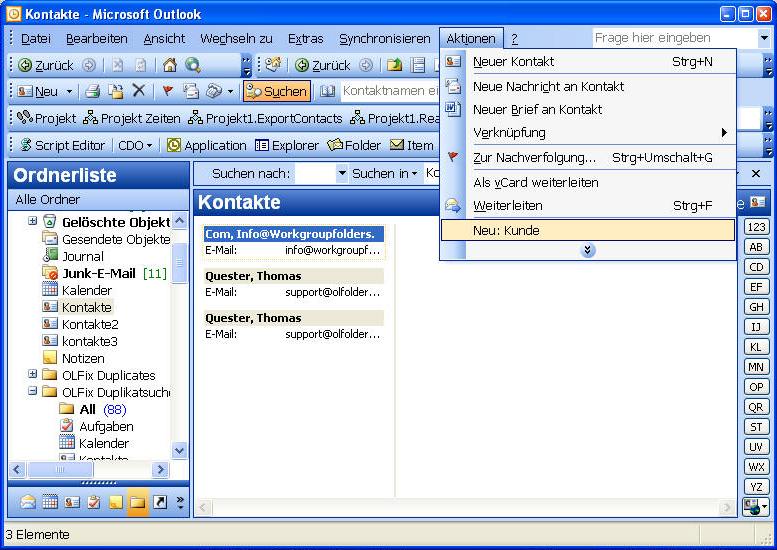This screenshot has height=550, width=777.
Task: Click the move to folder toolbar icon
Action: pyautogui.click(x=116, y=91)
